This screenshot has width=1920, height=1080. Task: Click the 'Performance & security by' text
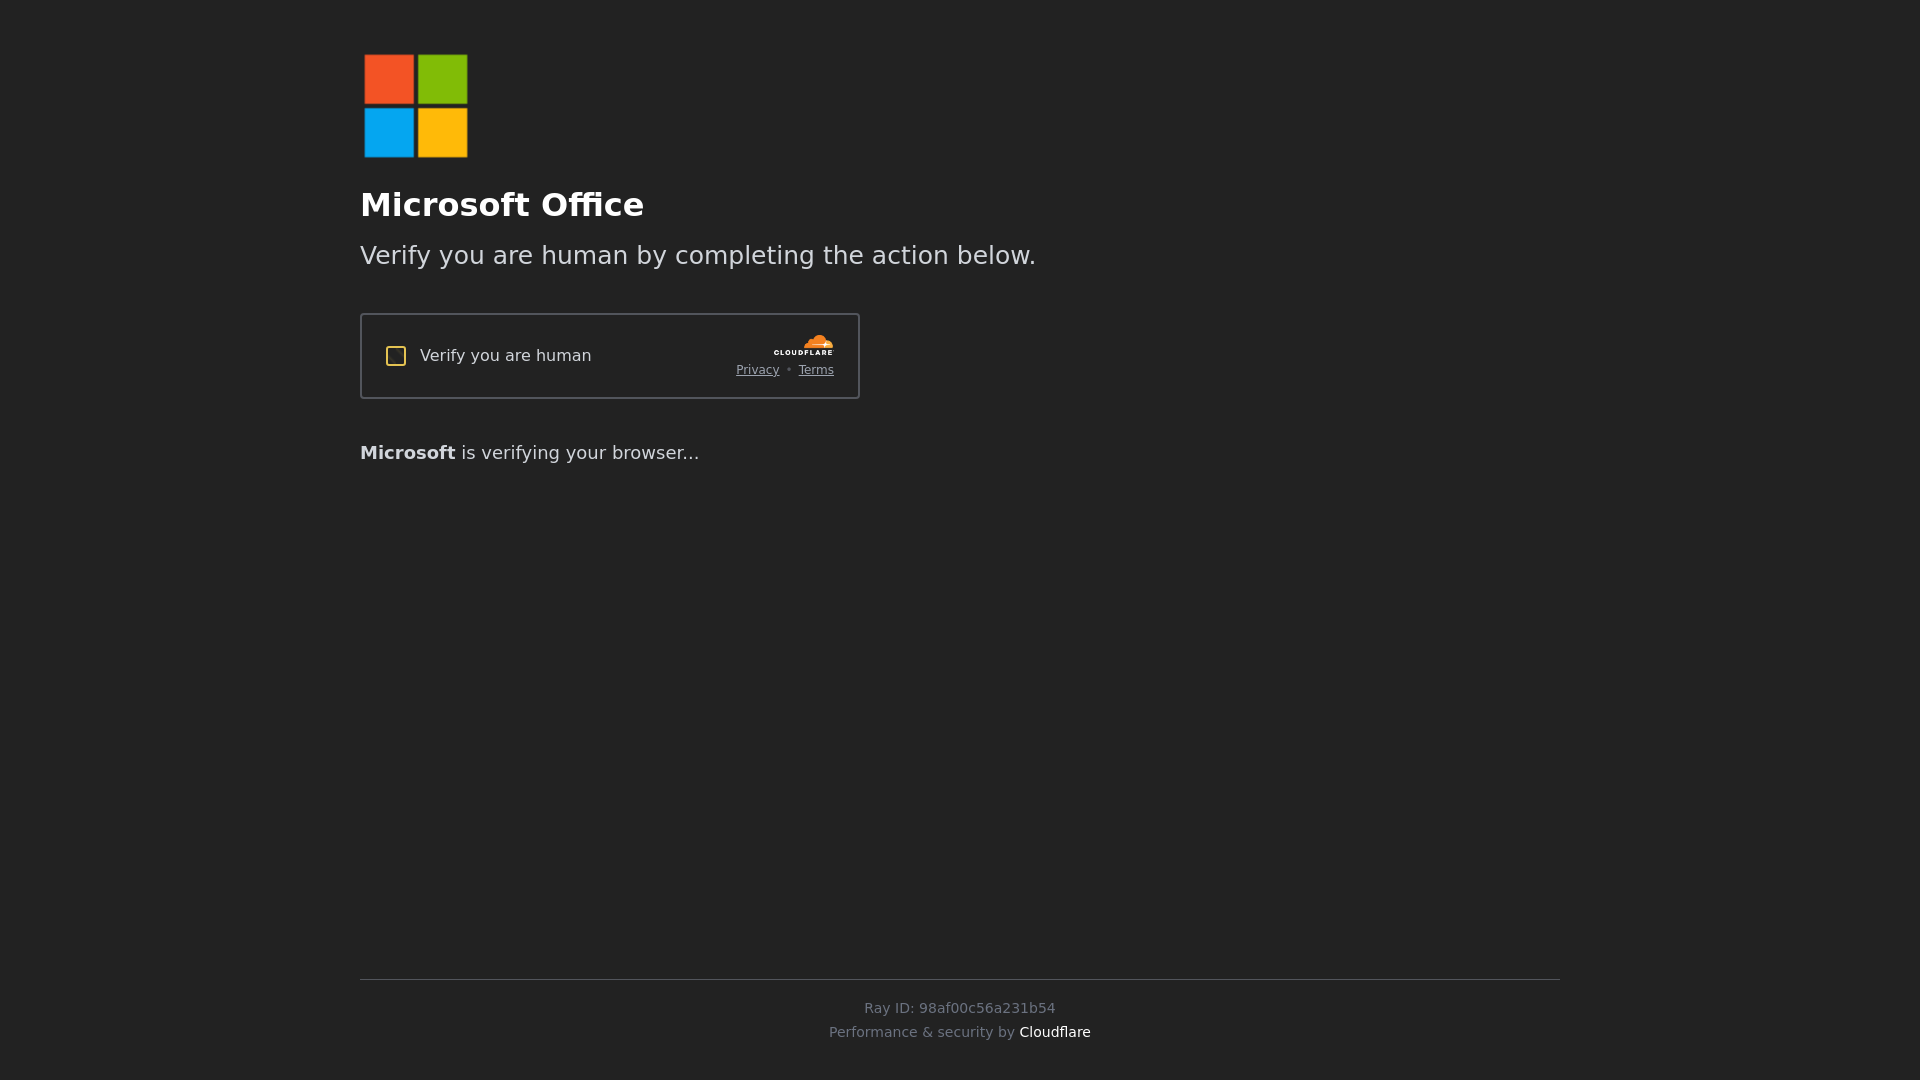pyautogui.click(x=921, y=1032)
